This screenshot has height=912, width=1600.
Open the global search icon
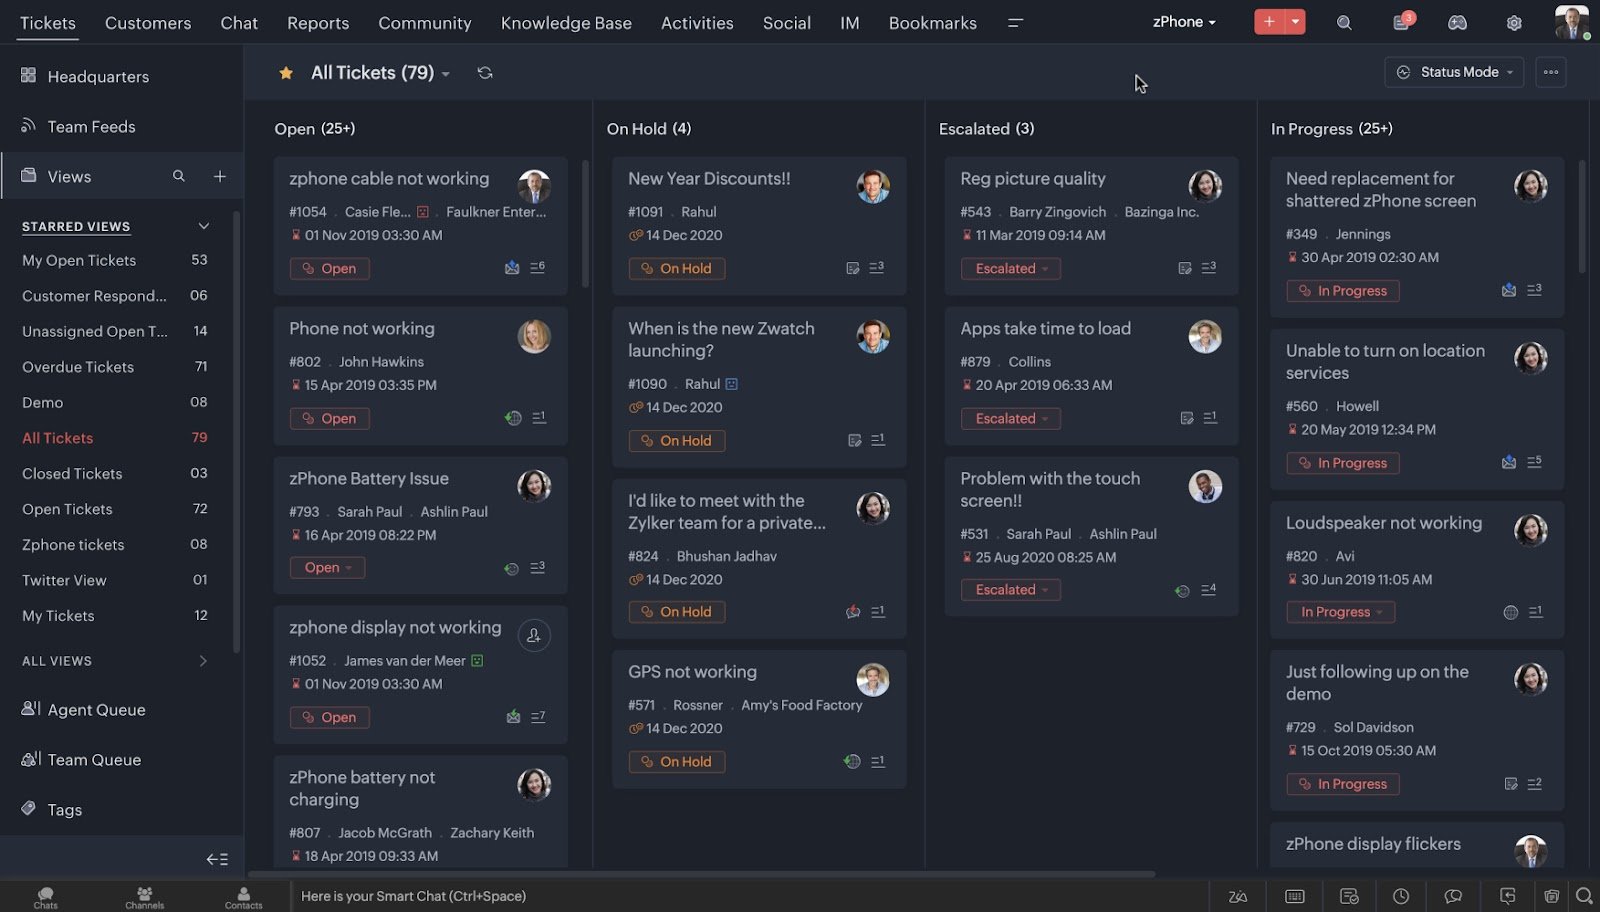click(x=1344, y=21)
